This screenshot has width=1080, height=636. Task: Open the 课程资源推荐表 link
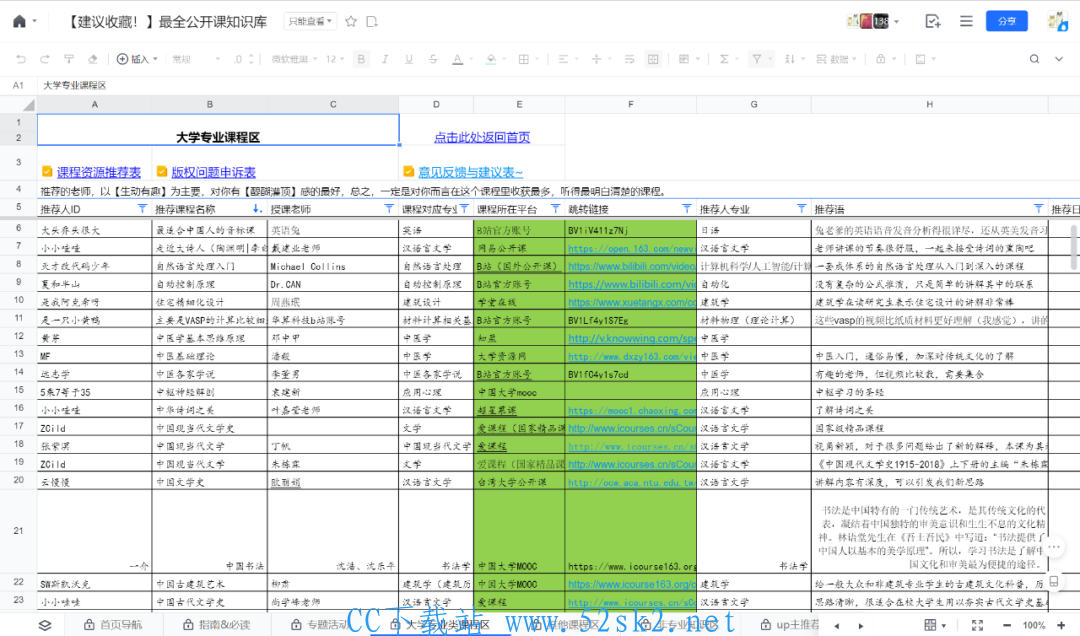click(x=98, y=172)
